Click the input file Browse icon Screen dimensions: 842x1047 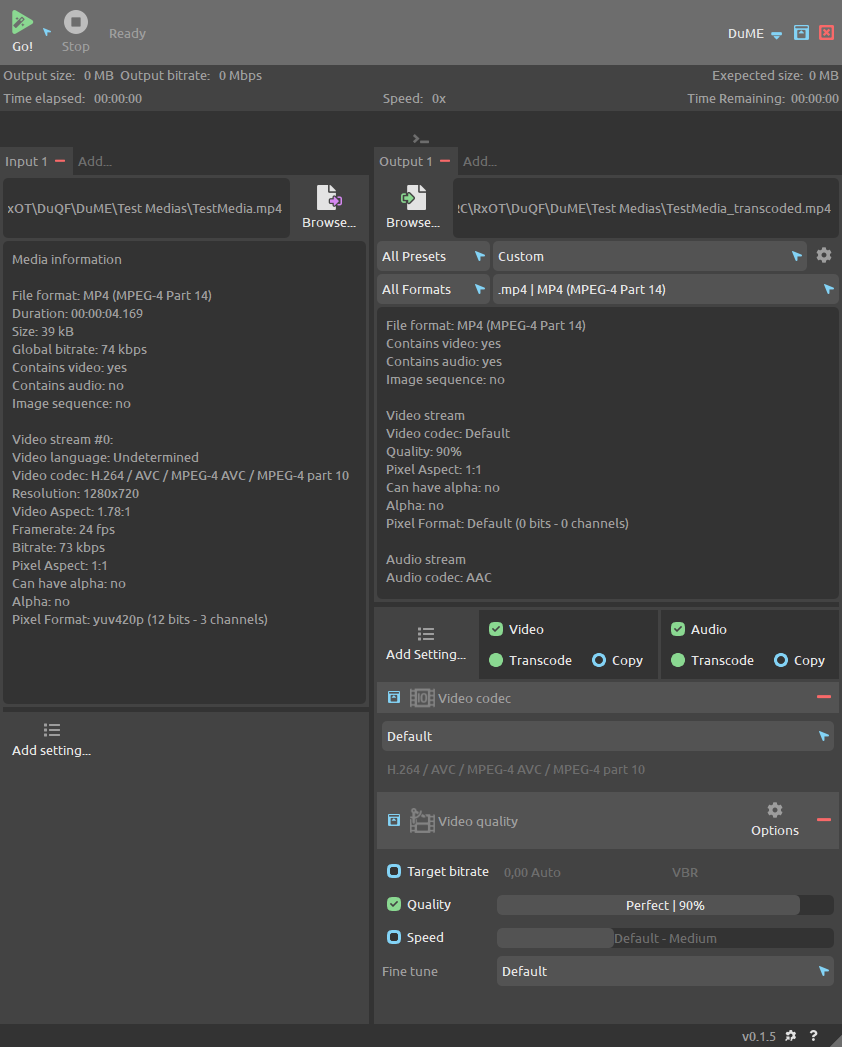tap(329, 198)
